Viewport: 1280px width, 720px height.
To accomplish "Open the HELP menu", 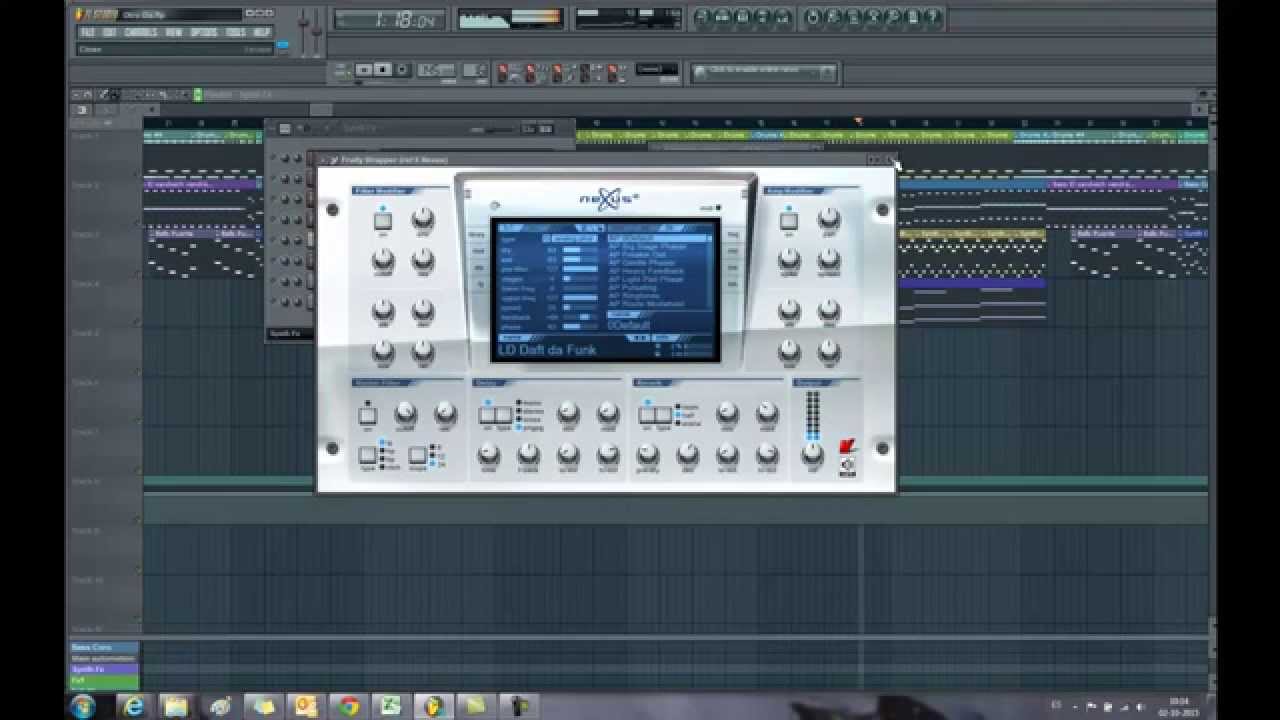I will point(262,32).
